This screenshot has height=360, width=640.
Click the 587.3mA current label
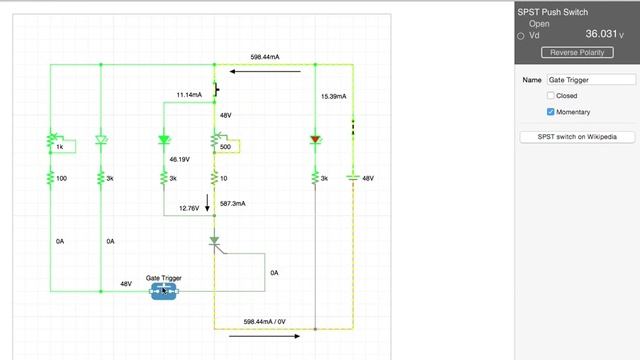(233, 203)
